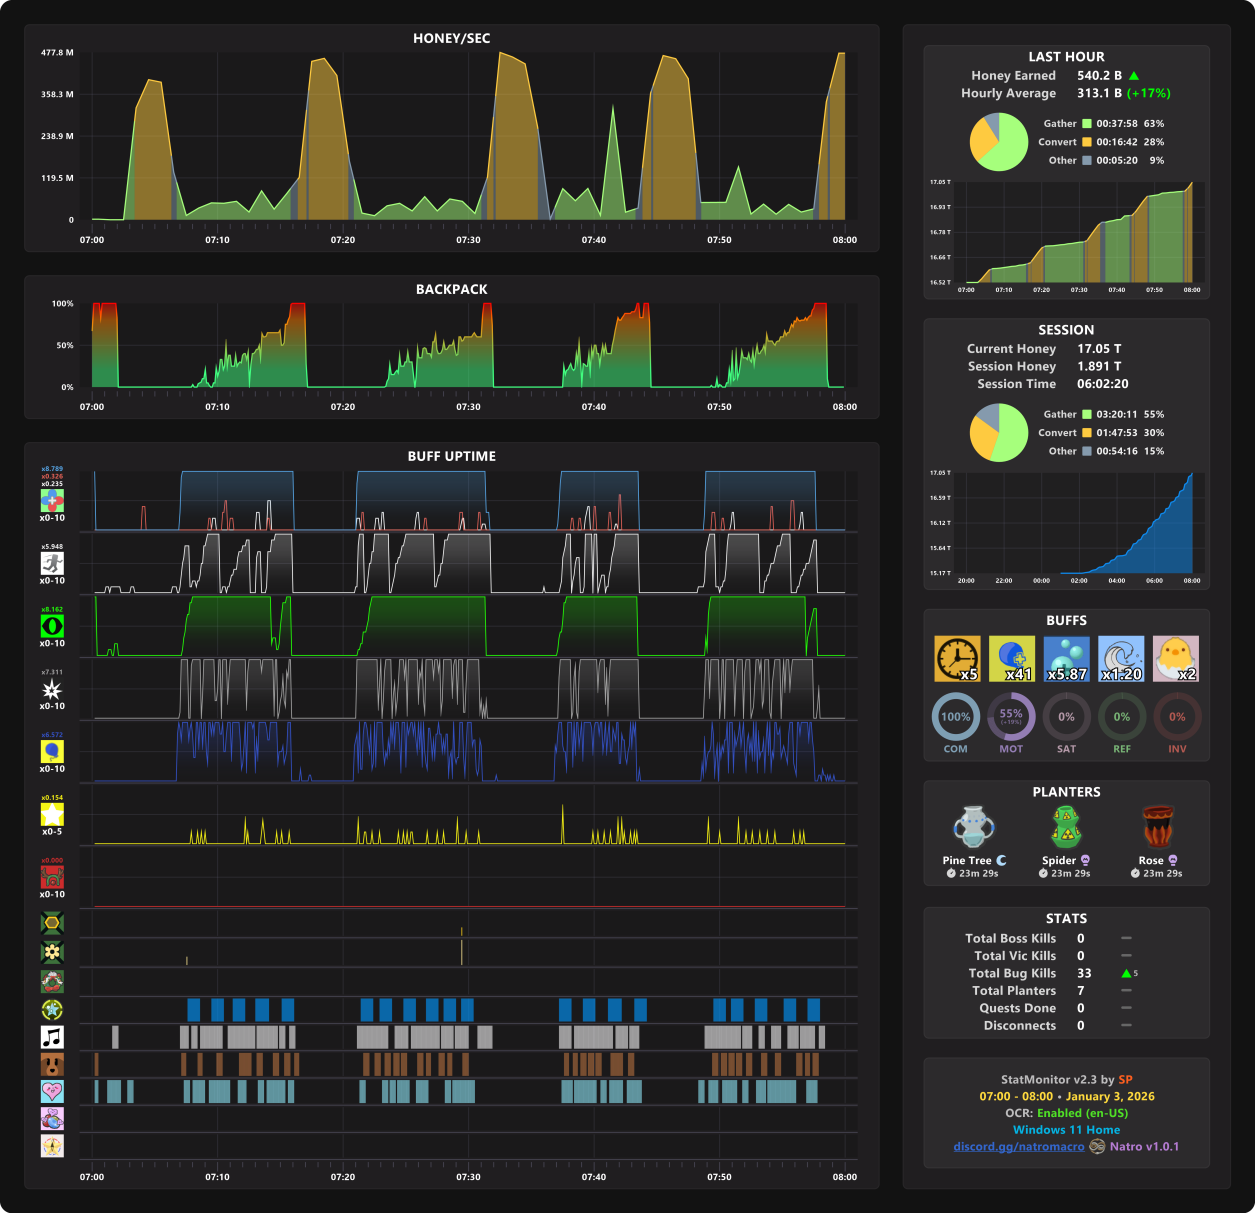This screenshot has width=1255, height=1213.
Task: Click the COM 100% progress ring
Action: (956, 717)
